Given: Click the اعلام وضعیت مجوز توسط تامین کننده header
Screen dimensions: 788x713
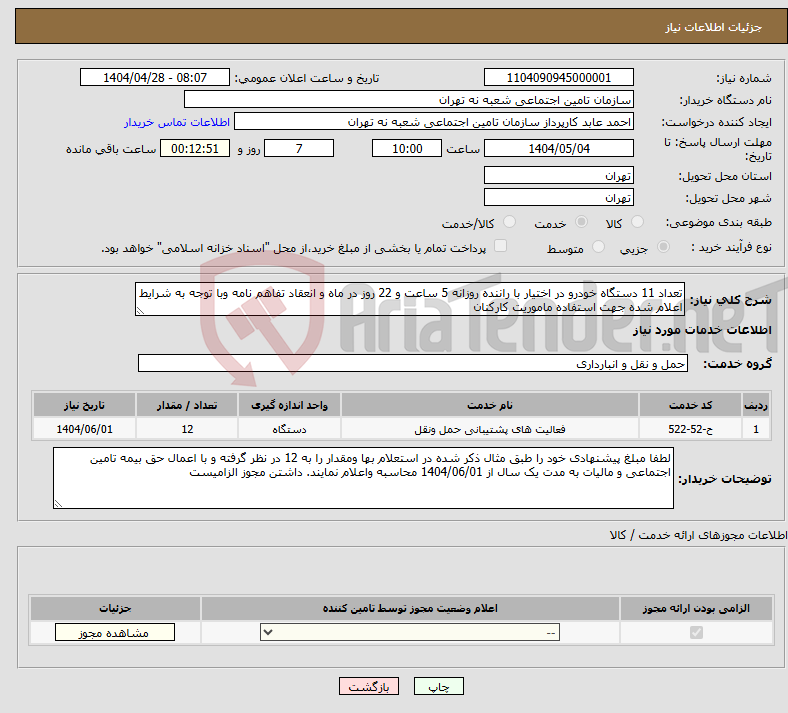Looking at the screenshot, I should click(410, 608).
